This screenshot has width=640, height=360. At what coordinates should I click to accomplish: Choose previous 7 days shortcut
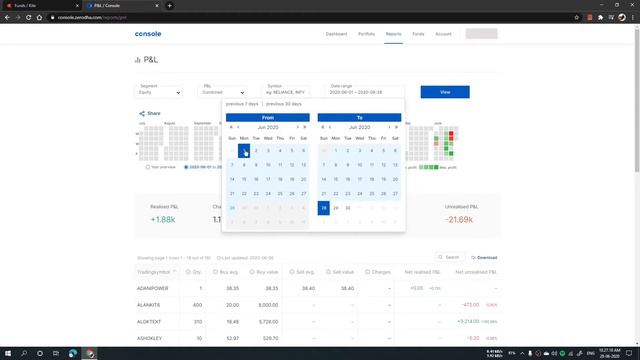(242, 104)
